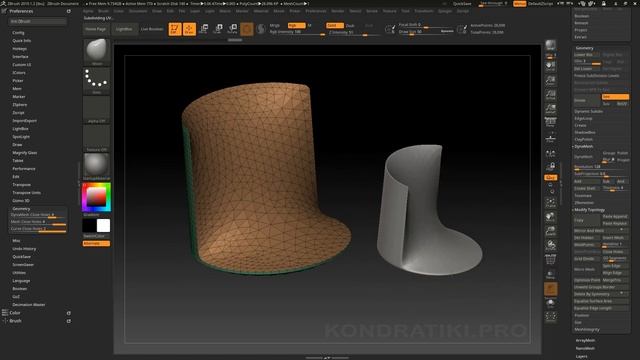Open the Material menu

pyautogui.click(x=261, y=11)
